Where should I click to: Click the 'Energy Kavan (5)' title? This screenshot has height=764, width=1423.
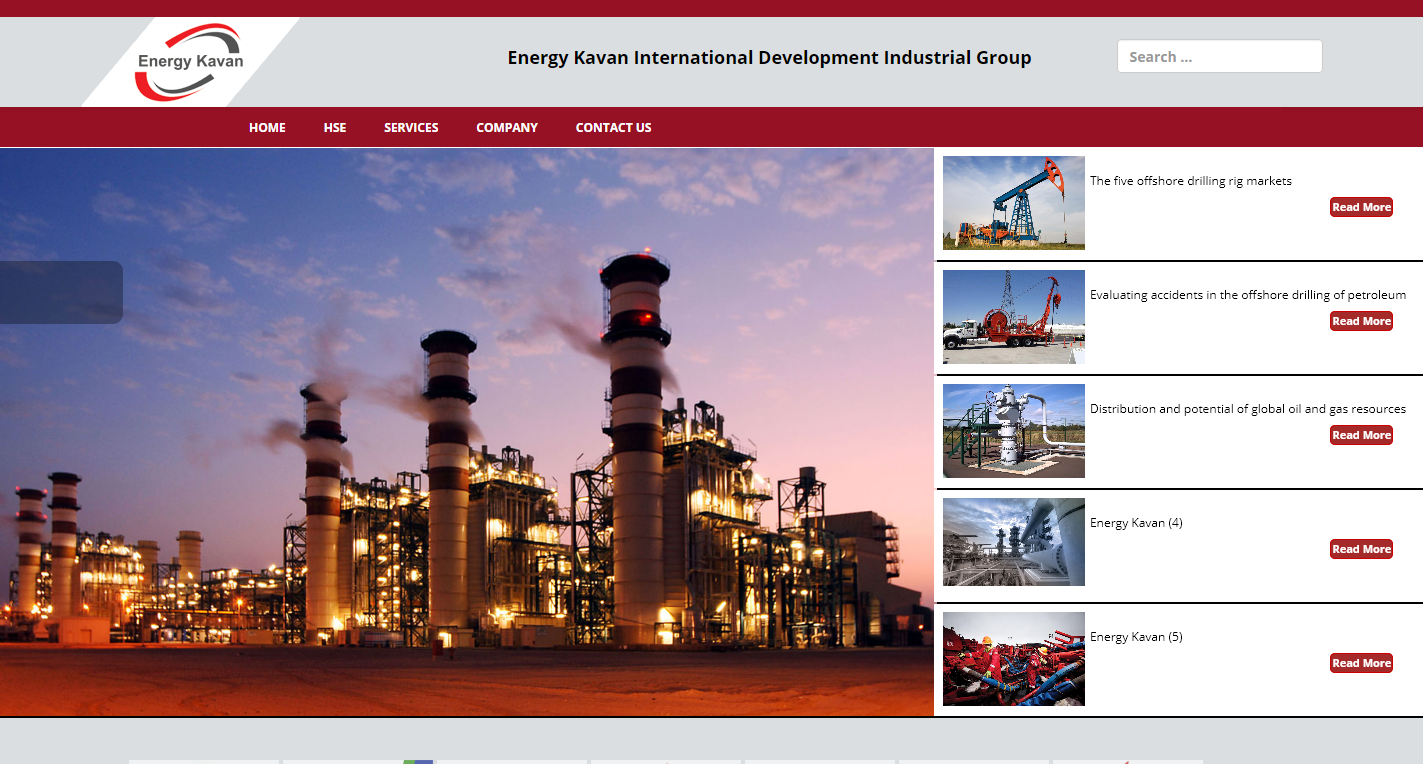1136,637
